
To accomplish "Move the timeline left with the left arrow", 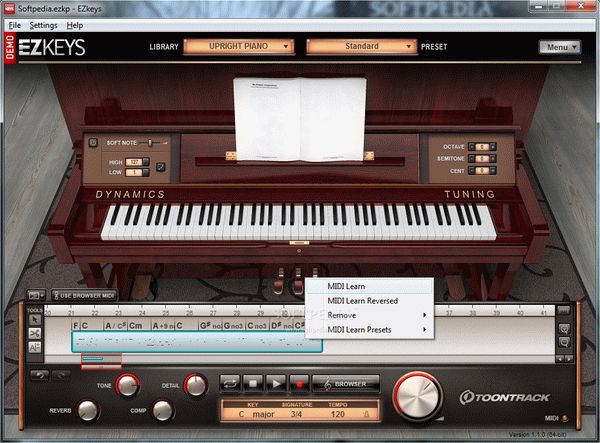I will [x=560, y=359].
